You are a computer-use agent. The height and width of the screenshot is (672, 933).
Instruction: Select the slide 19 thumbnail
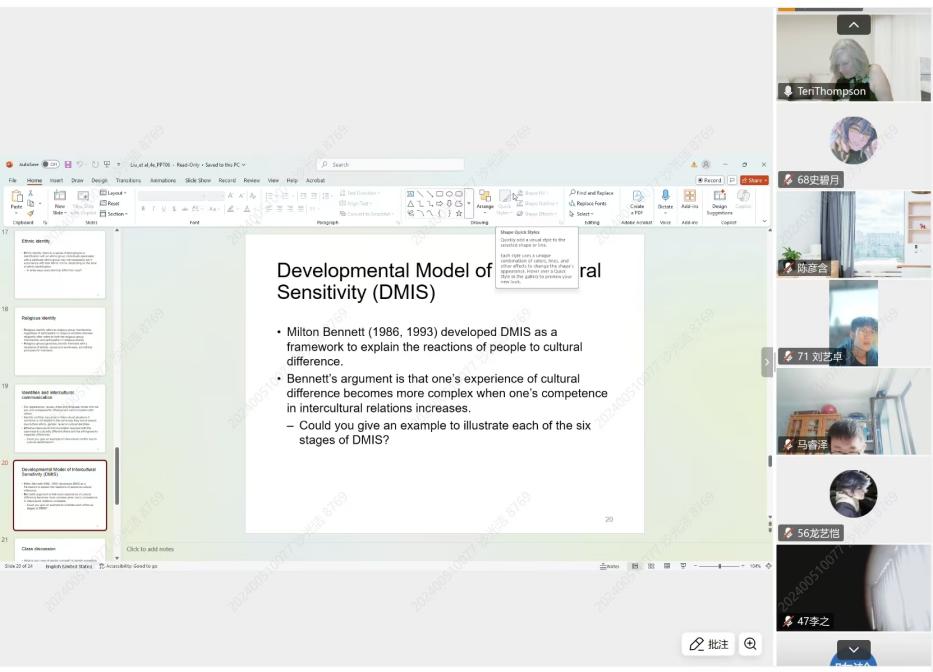62,418
